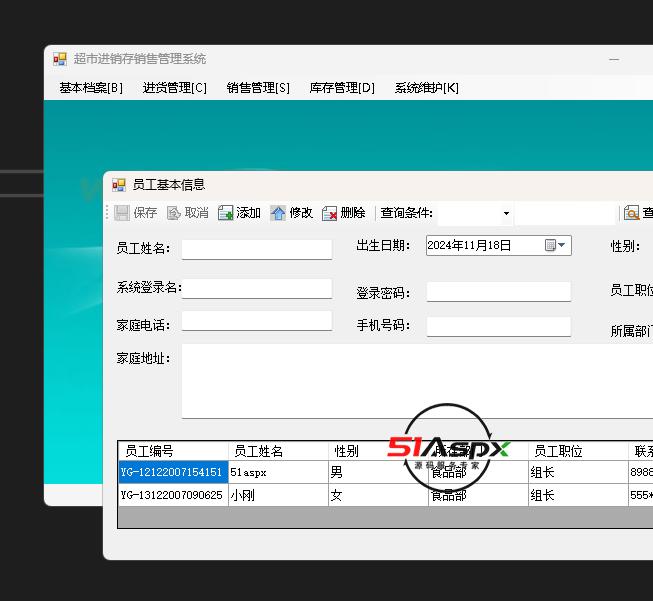Click the 保存 (Save) toolbar icon
The width and height of the screenshot is (653, 601).
(x=122, y=213)
